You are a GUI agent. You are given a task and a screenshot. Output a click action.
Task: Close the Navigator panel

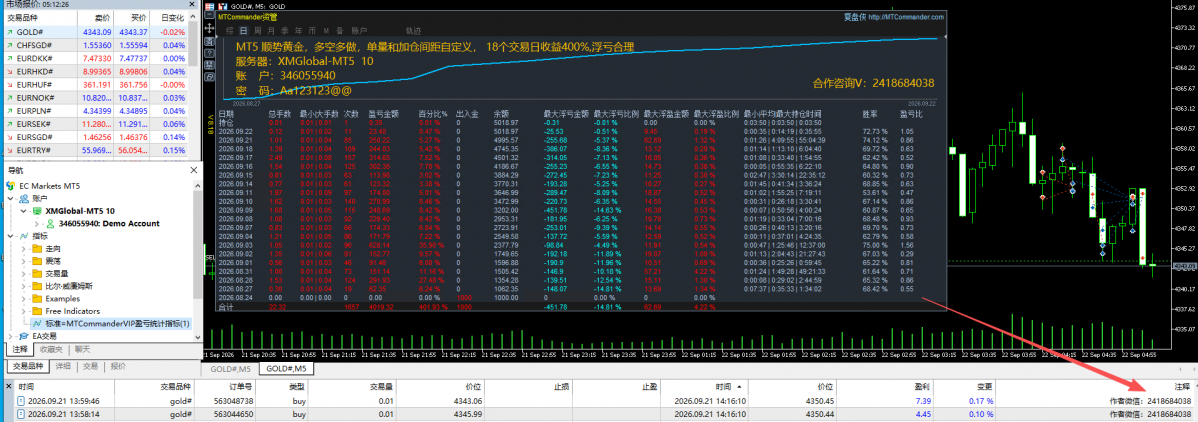pyautogui.click(x=196, y=171)
